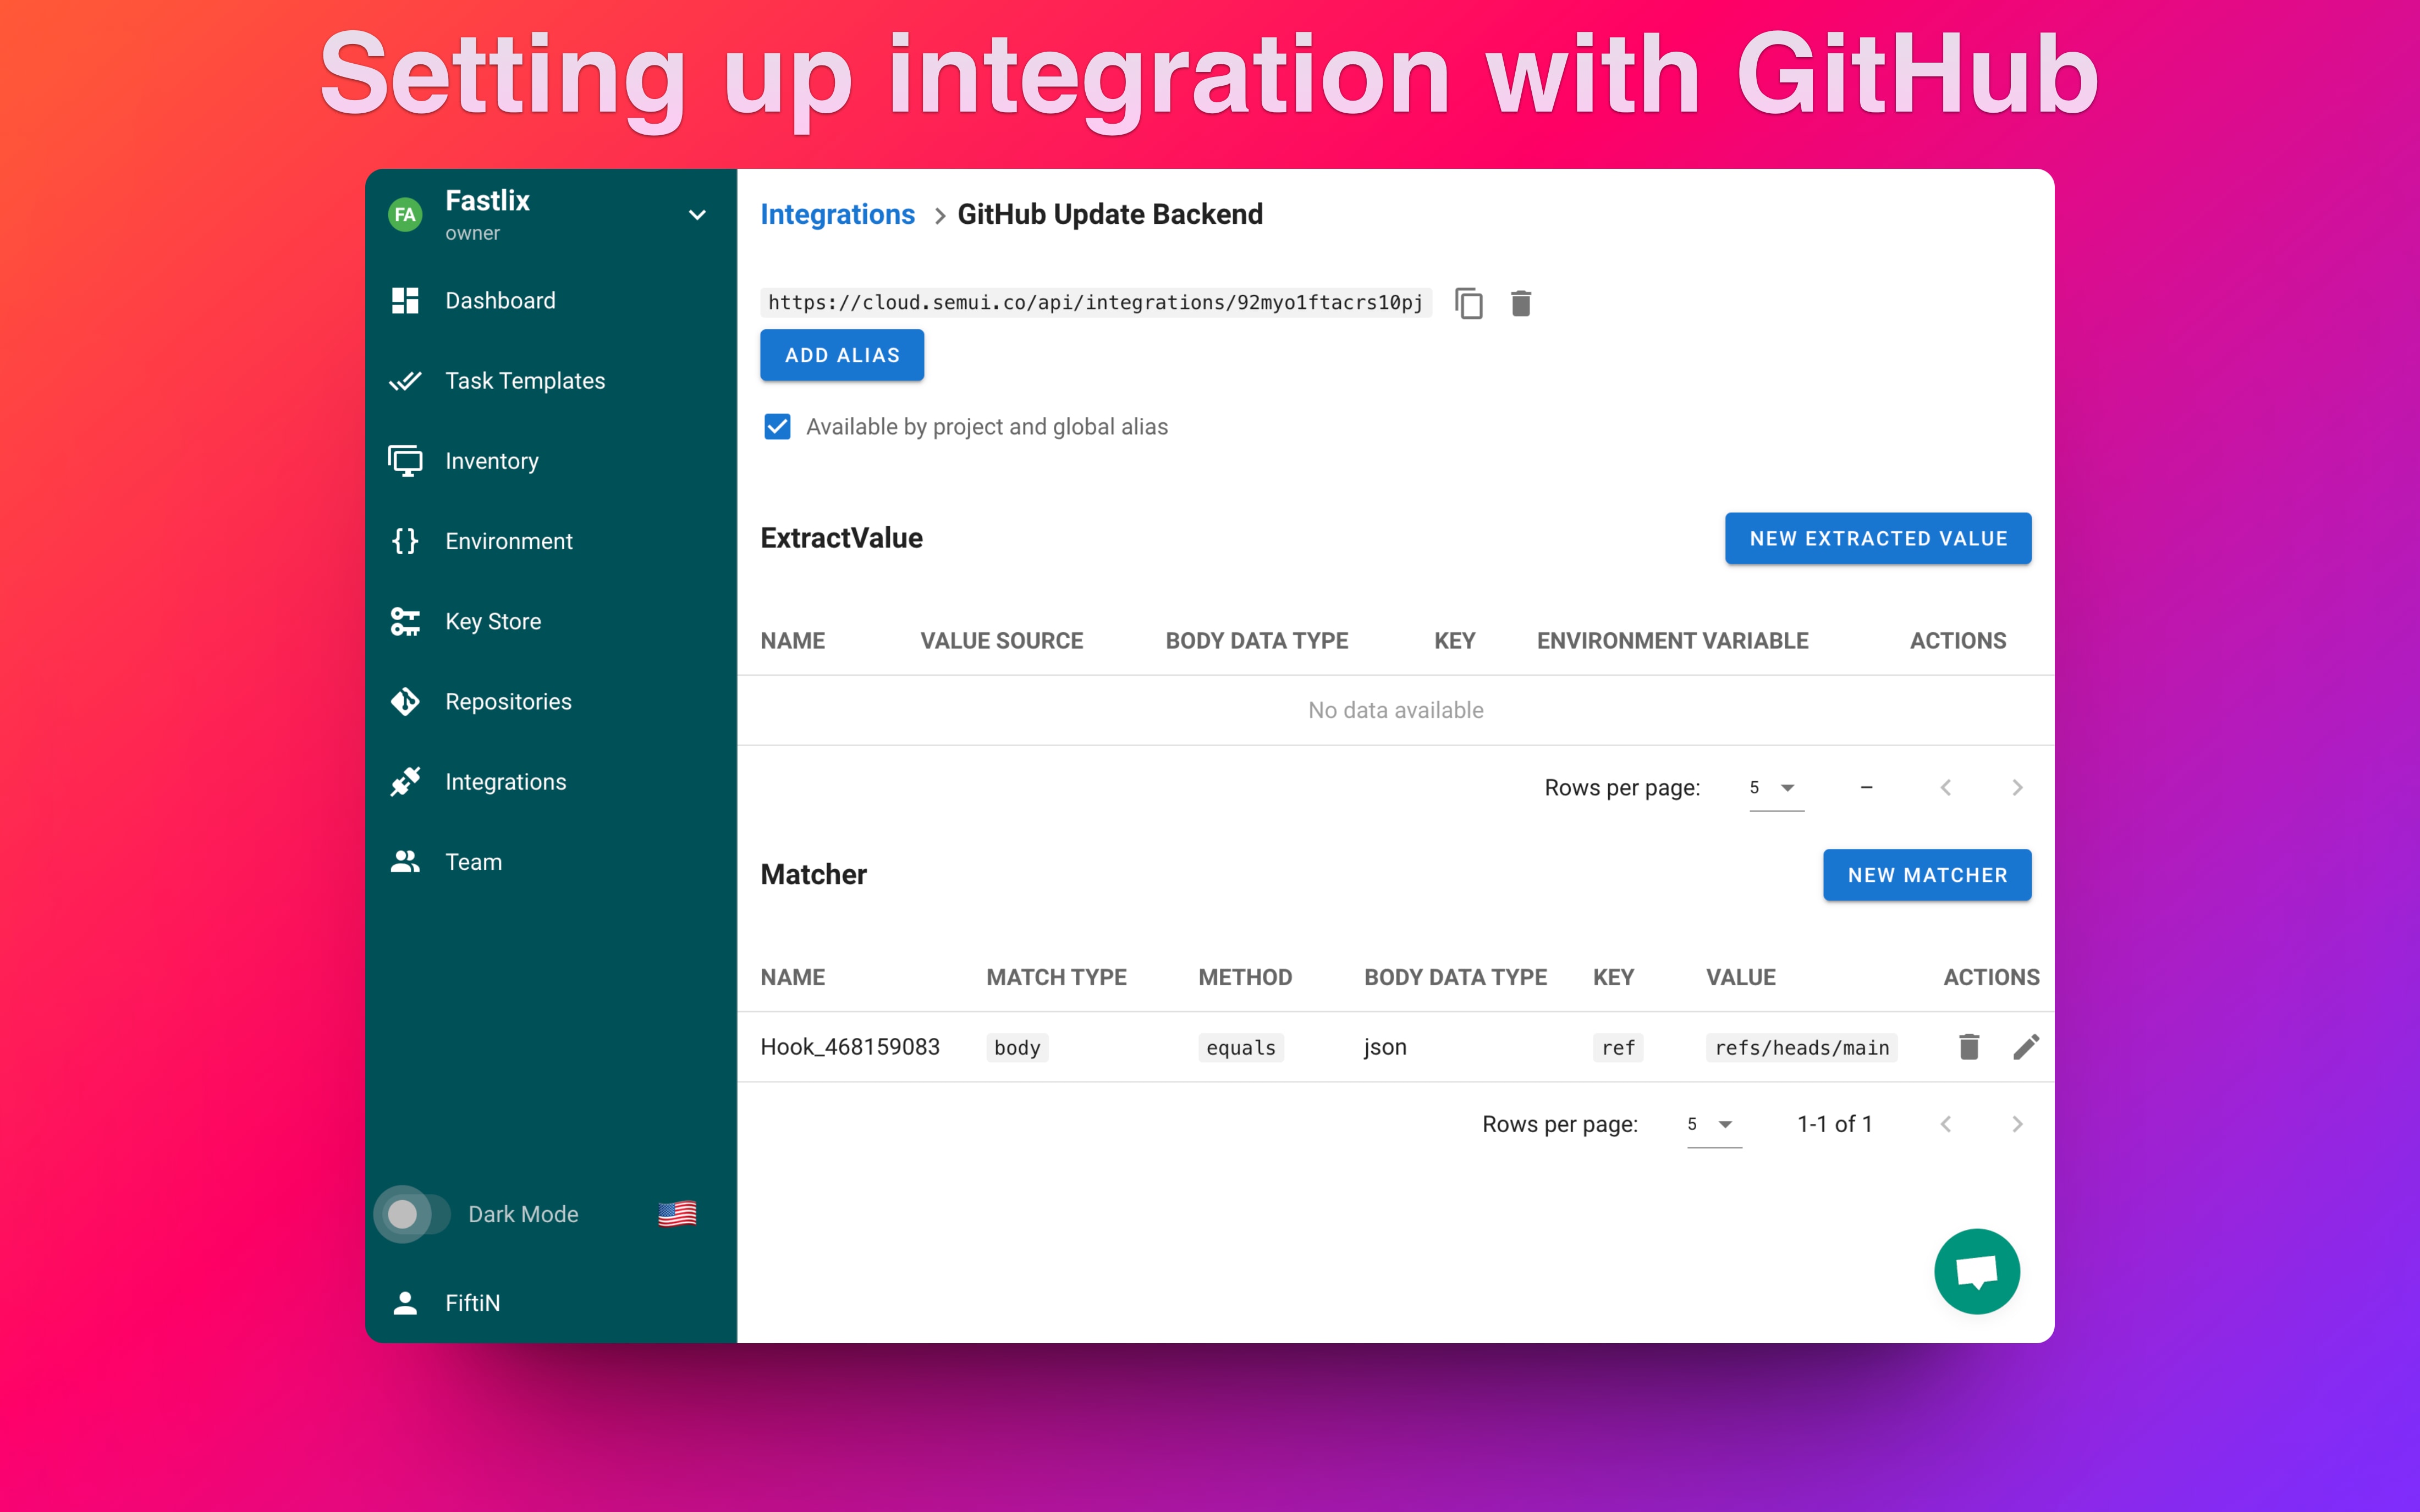This screenshot has width=2420, height=1512.
Task: Select Hook_468159083 matcher name
Action: (x=850, y=1047)
